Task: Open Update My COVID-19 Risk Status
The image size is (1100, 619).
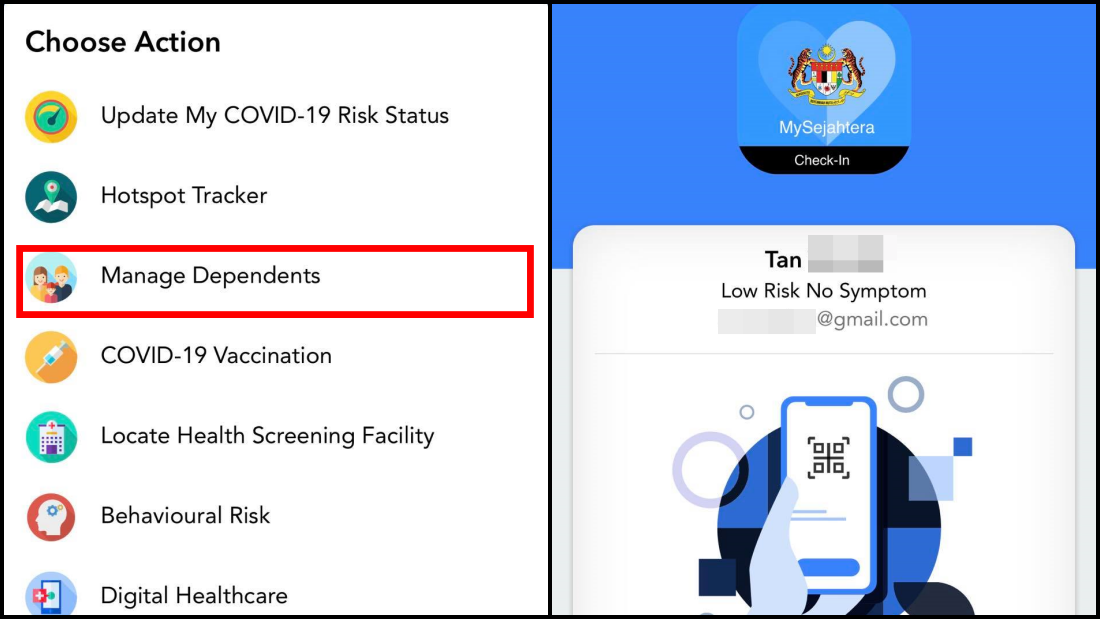Action: pos(274,116)
